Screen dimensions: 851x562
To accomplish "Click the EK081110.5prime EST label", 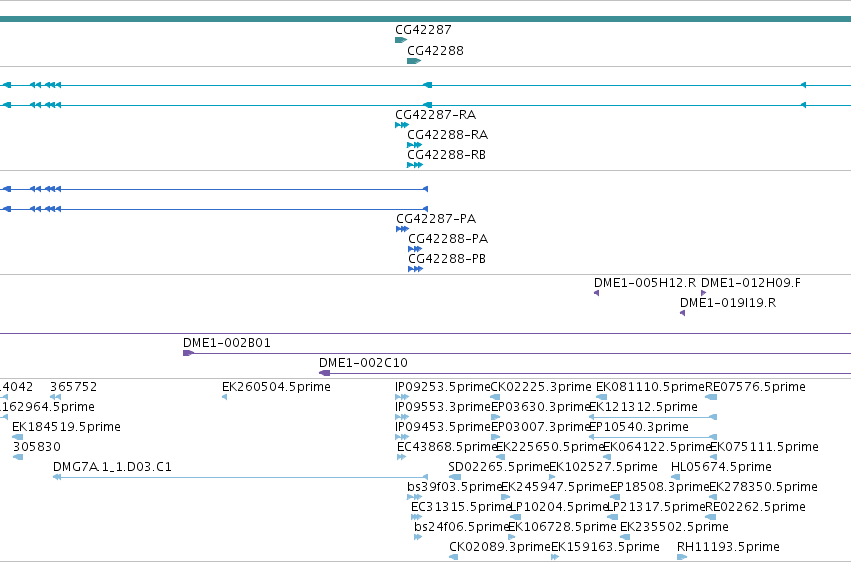I will pyautogui.click(x=650, y=387).
